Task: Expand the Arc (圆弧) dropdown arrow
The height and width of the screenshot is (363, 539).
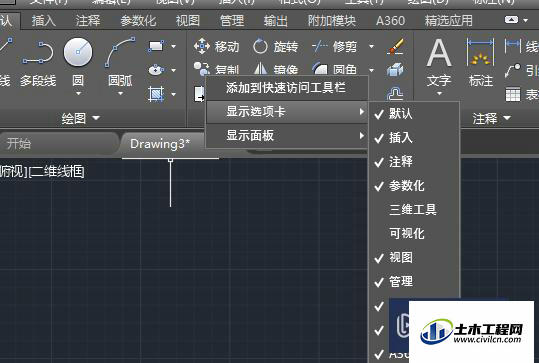Action: coord(120,94)
